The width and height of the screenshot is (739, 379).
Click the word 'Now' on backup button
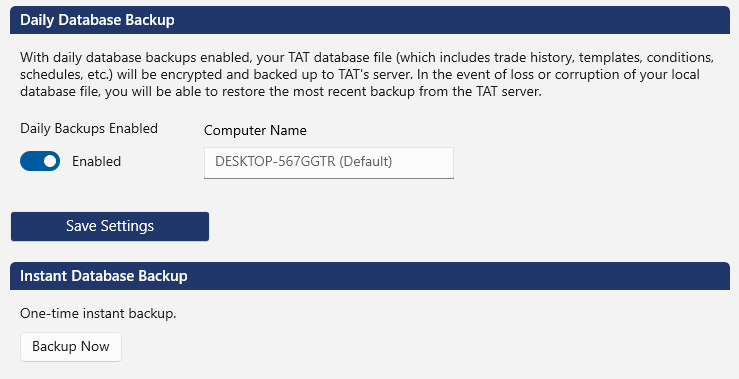[x=95, y=346]
